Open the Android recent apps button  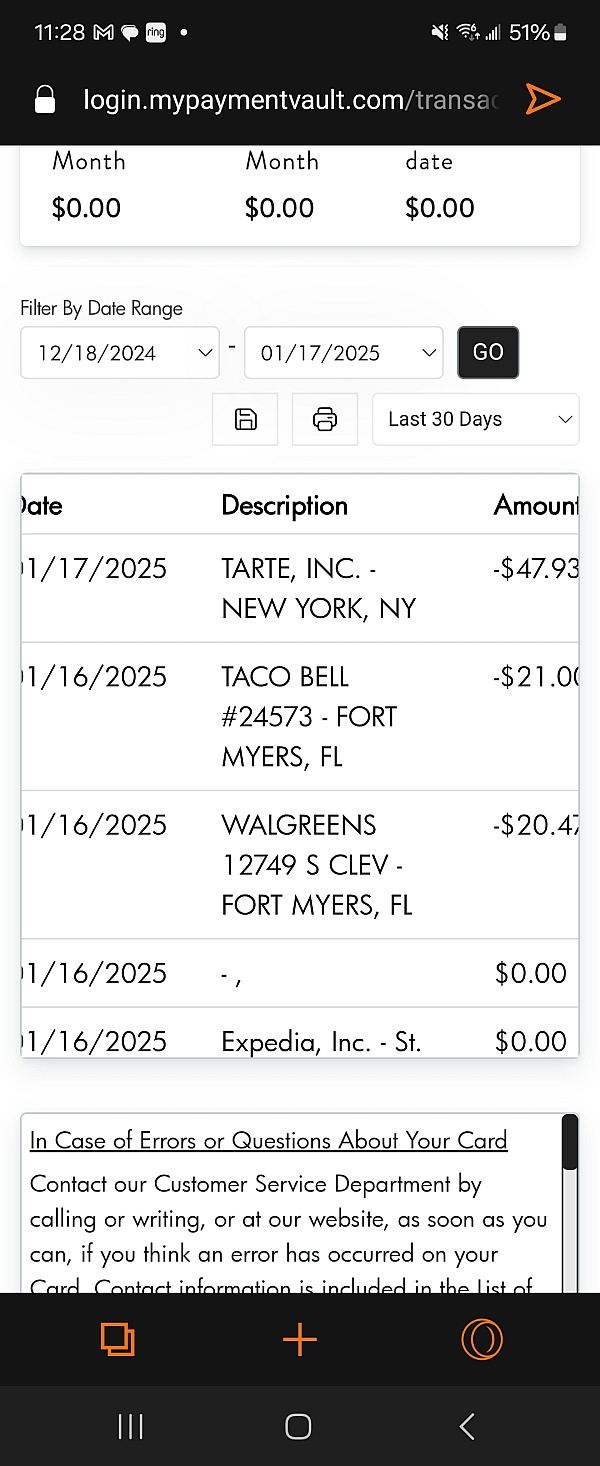[x=131, y=1426]
